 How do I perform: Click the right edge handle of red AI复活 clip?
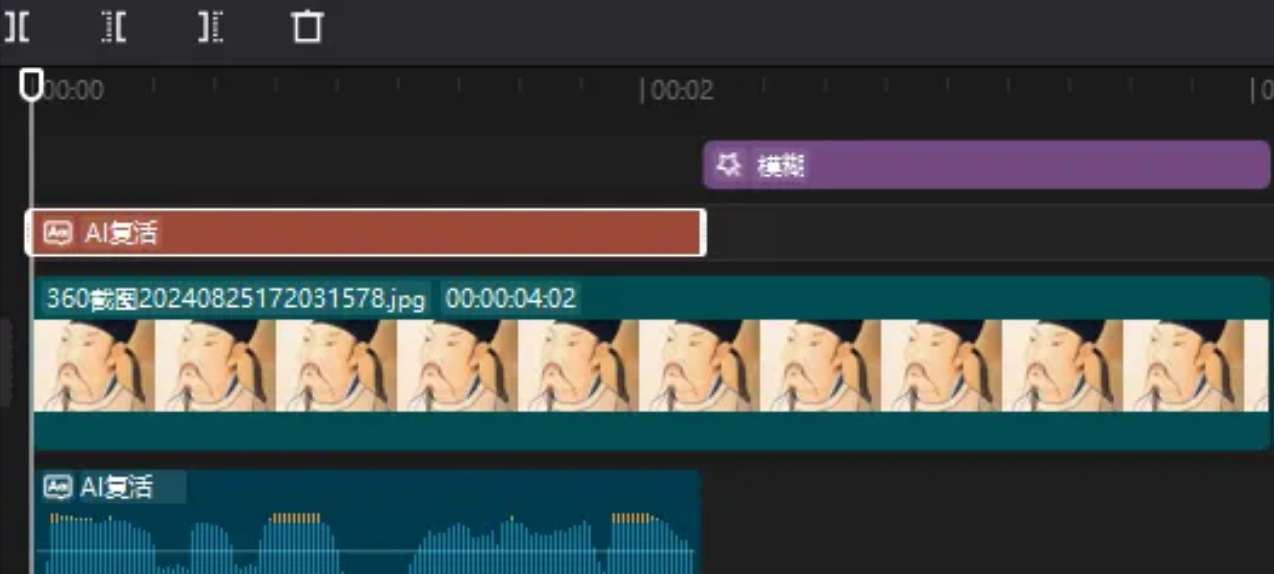[704, 233]
